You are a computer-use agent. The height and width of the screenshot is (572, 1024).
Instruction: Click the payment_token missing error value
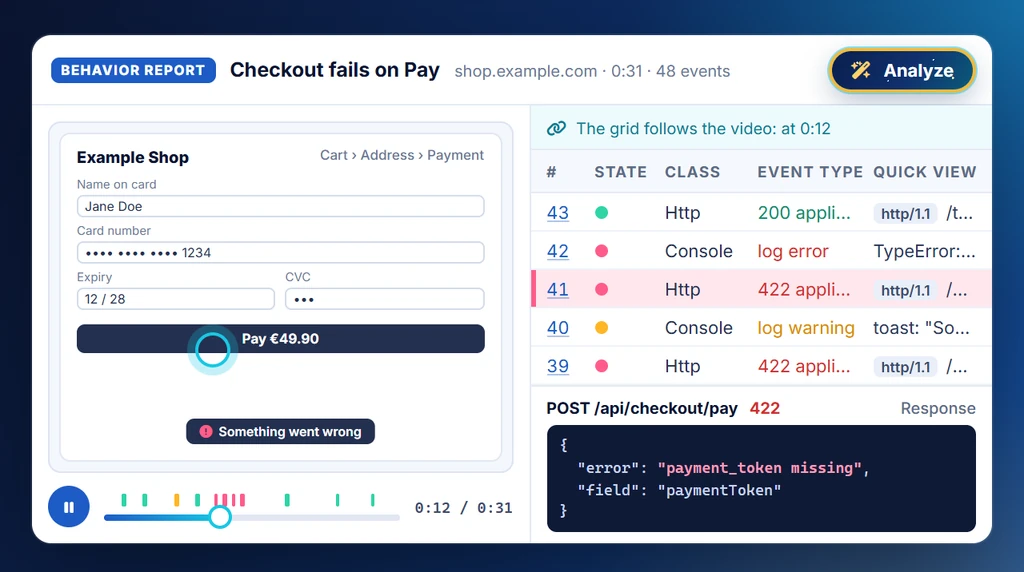[x=760, y=468]
